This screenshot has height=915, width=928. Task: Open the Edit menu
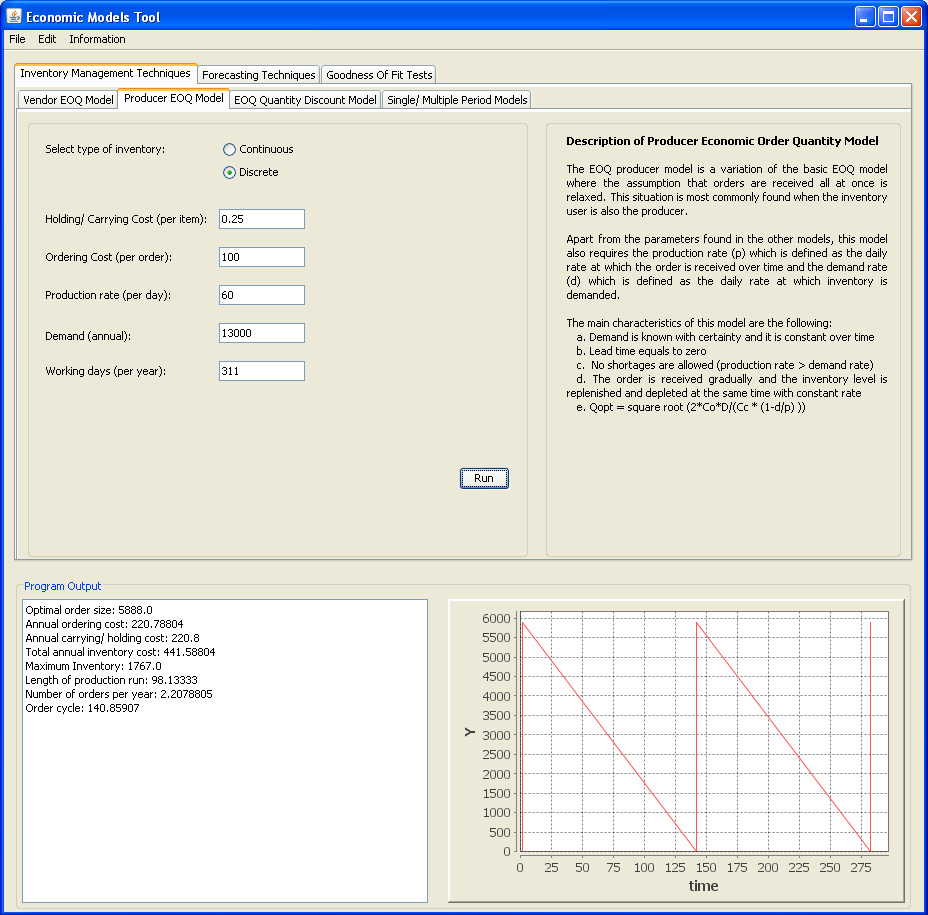(x=47, y=39)
